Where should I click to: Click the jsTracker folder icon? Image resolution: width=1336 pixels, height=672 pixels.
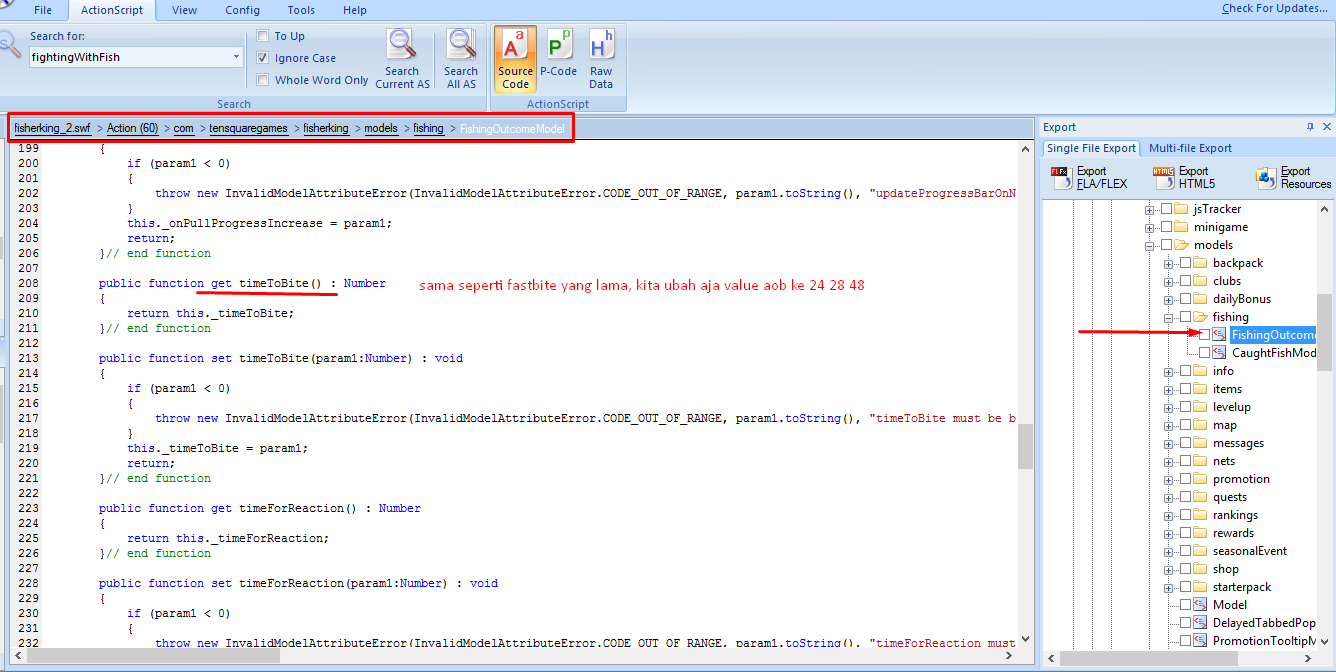pos(1181,209)
